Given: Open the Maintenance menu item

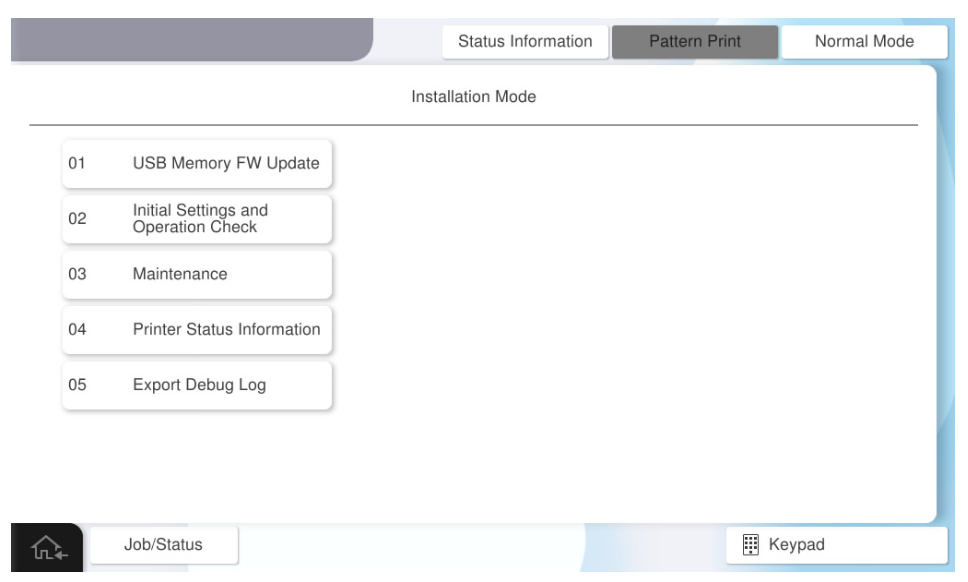Looking at the screenshot, I should click(x=180, y=274).
